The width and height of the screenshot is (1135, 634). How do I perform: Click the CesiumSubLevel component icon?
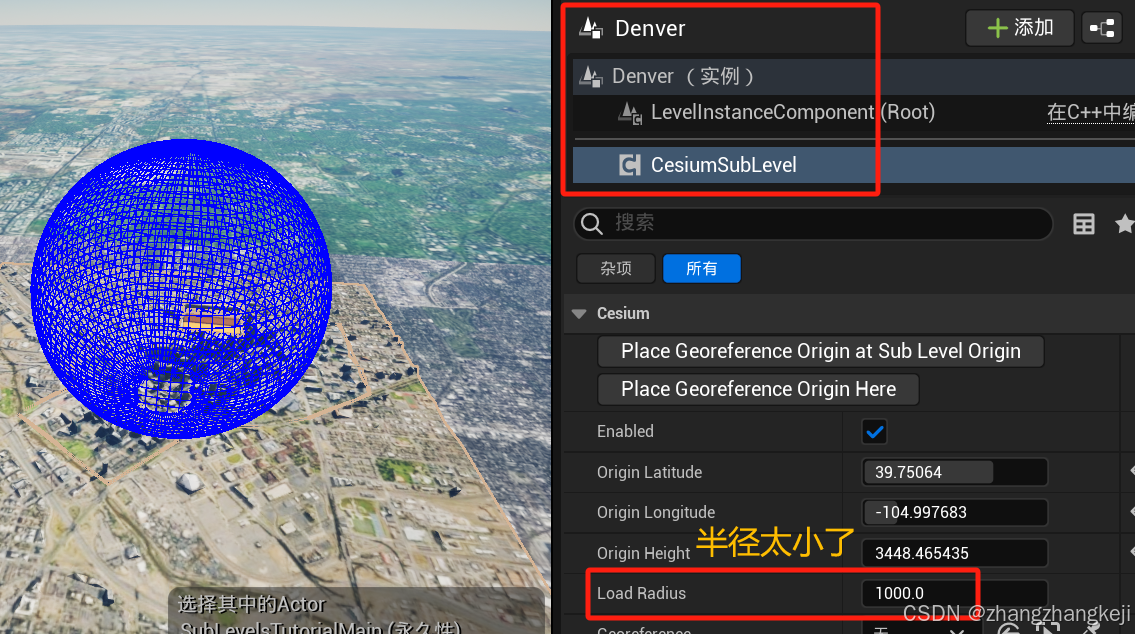coord(630,165)
